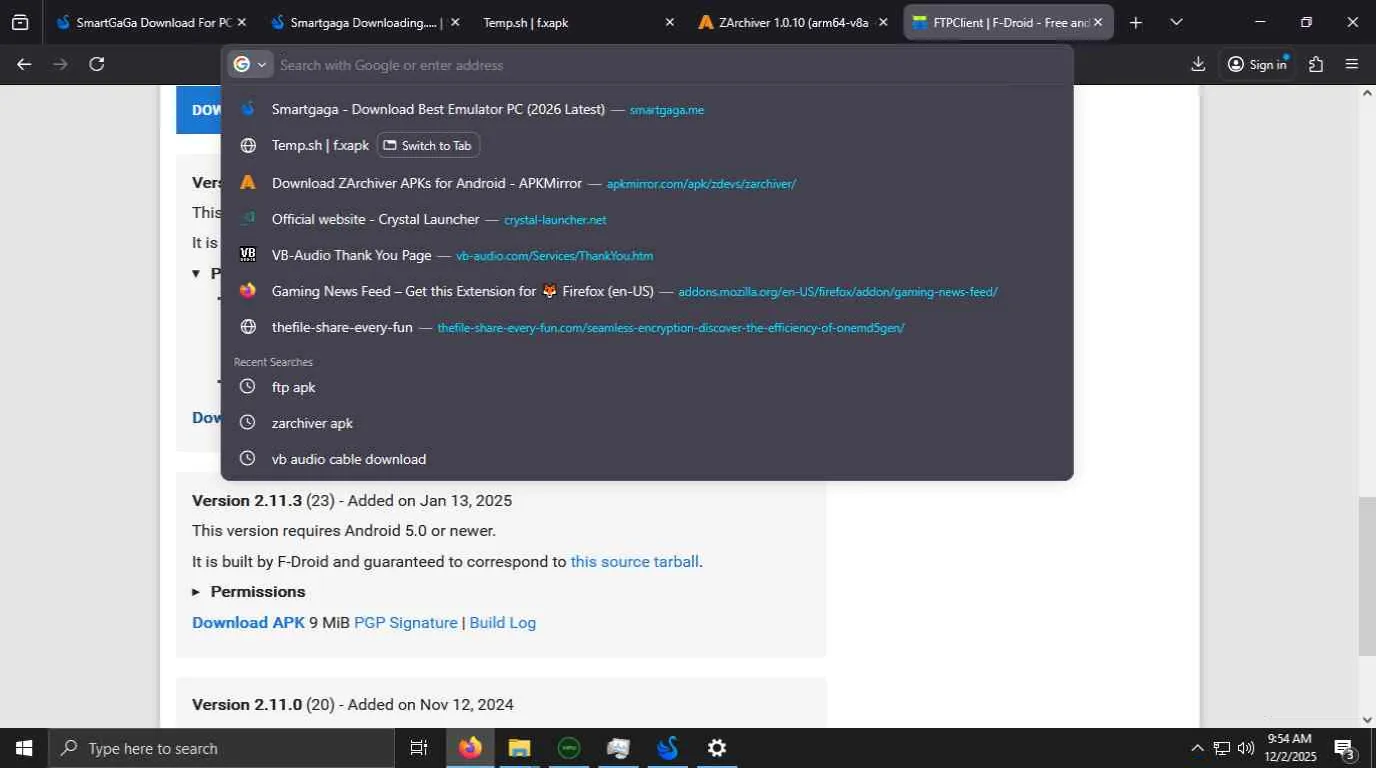Open Official website Crystal Launcher suggestion
The width and height of the screenshot is (1376, 768).
pyautogui.click(x=647, y=219)
